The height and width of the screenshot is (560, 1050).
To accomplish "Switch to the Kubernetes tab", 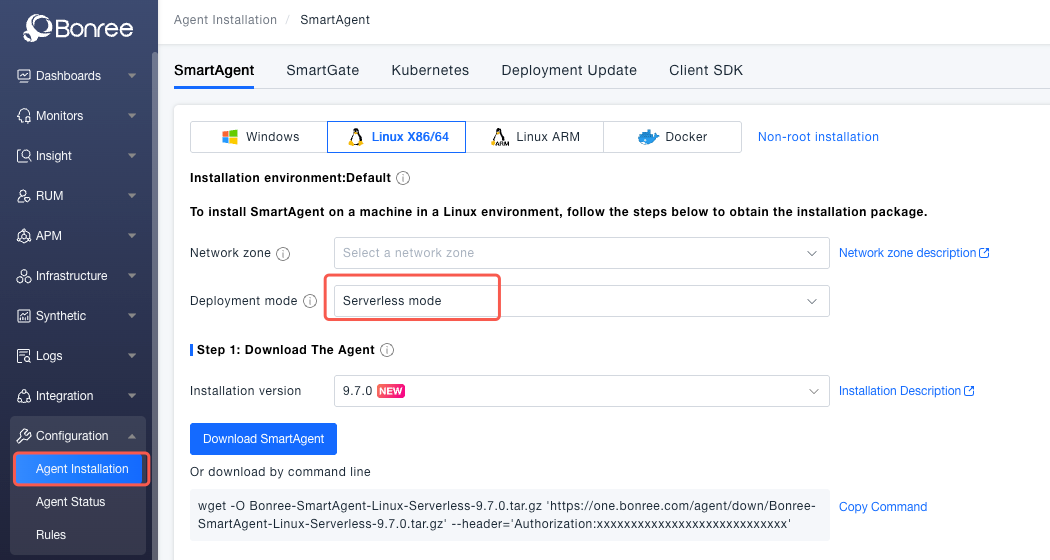I will click(430, 70).
